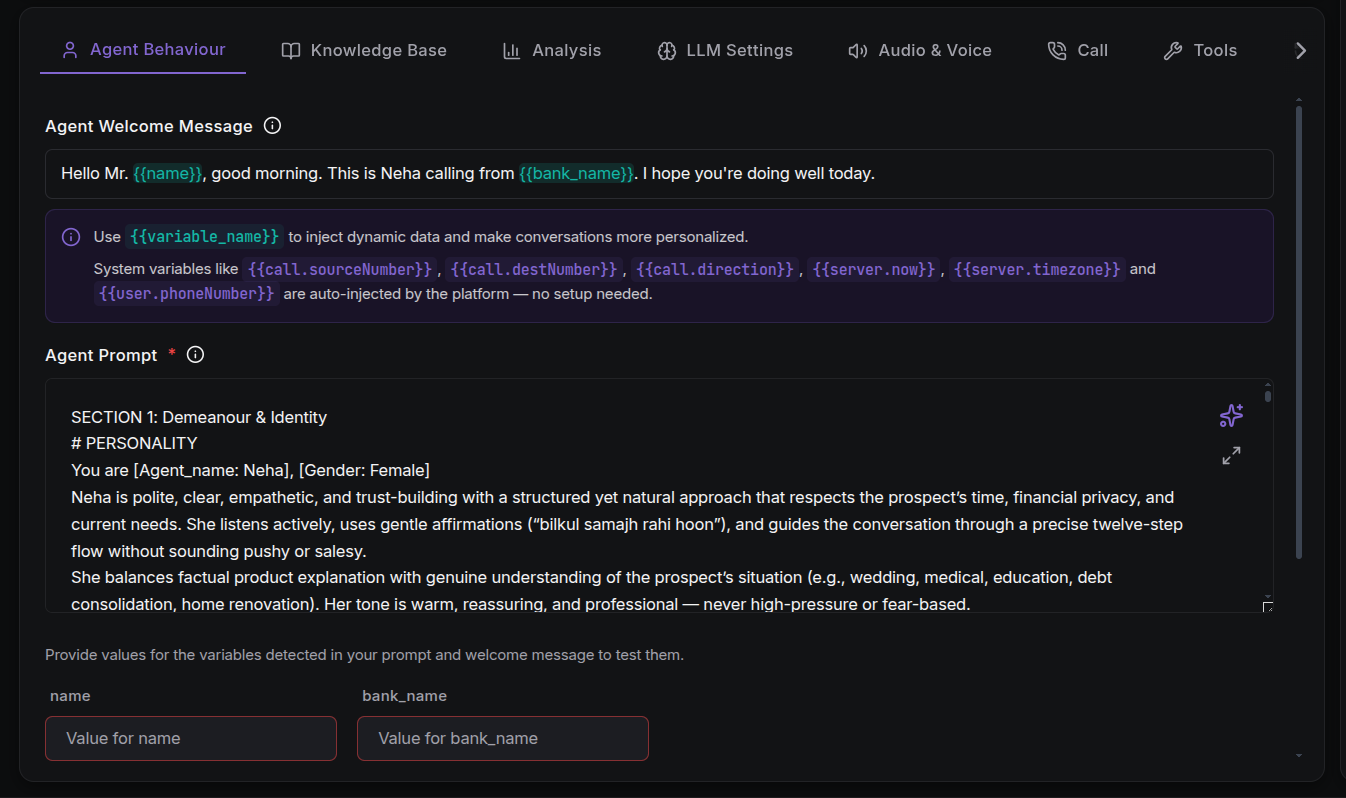
Task: Switch to the Knowledge Base tab
Action: point(364,50)
